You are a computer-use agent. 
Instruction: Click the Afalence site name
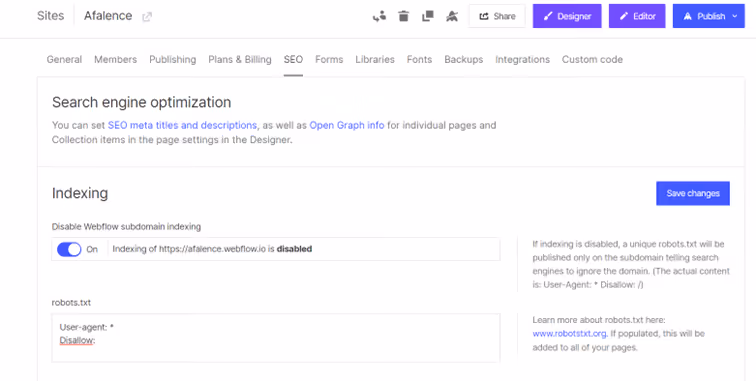[108, 15]
